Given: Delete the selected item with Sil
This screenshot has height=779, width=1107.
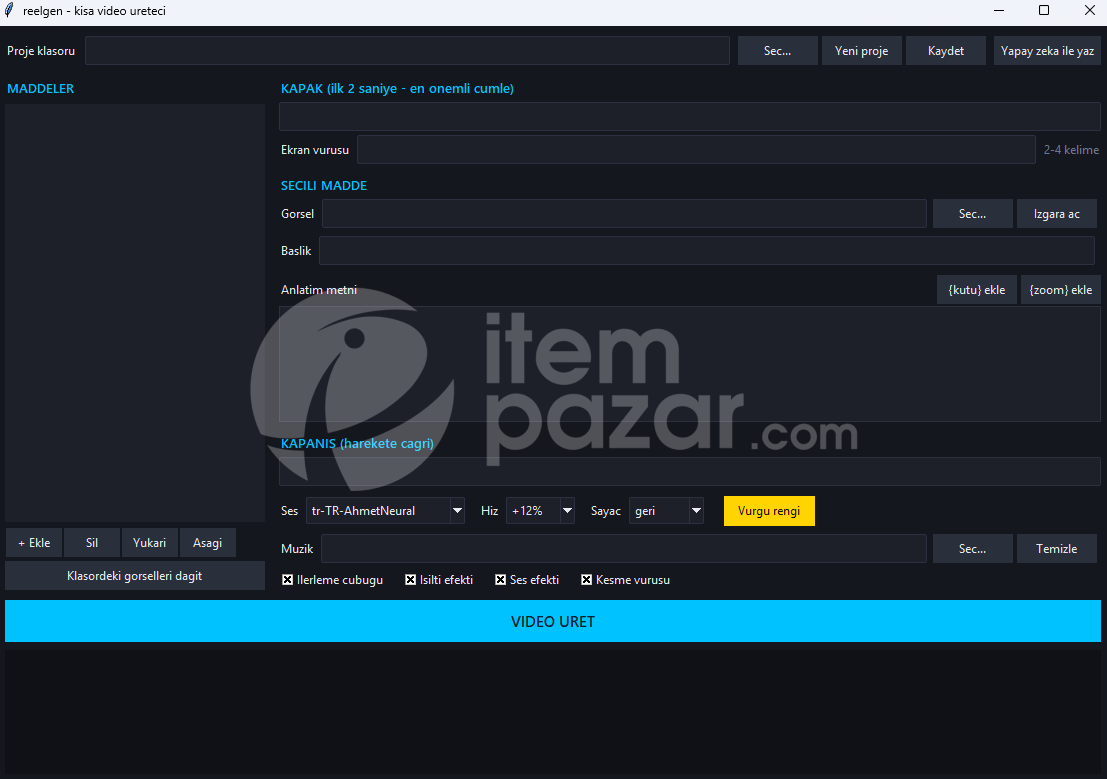Looking at the screenshot, I should pos(92,542).
